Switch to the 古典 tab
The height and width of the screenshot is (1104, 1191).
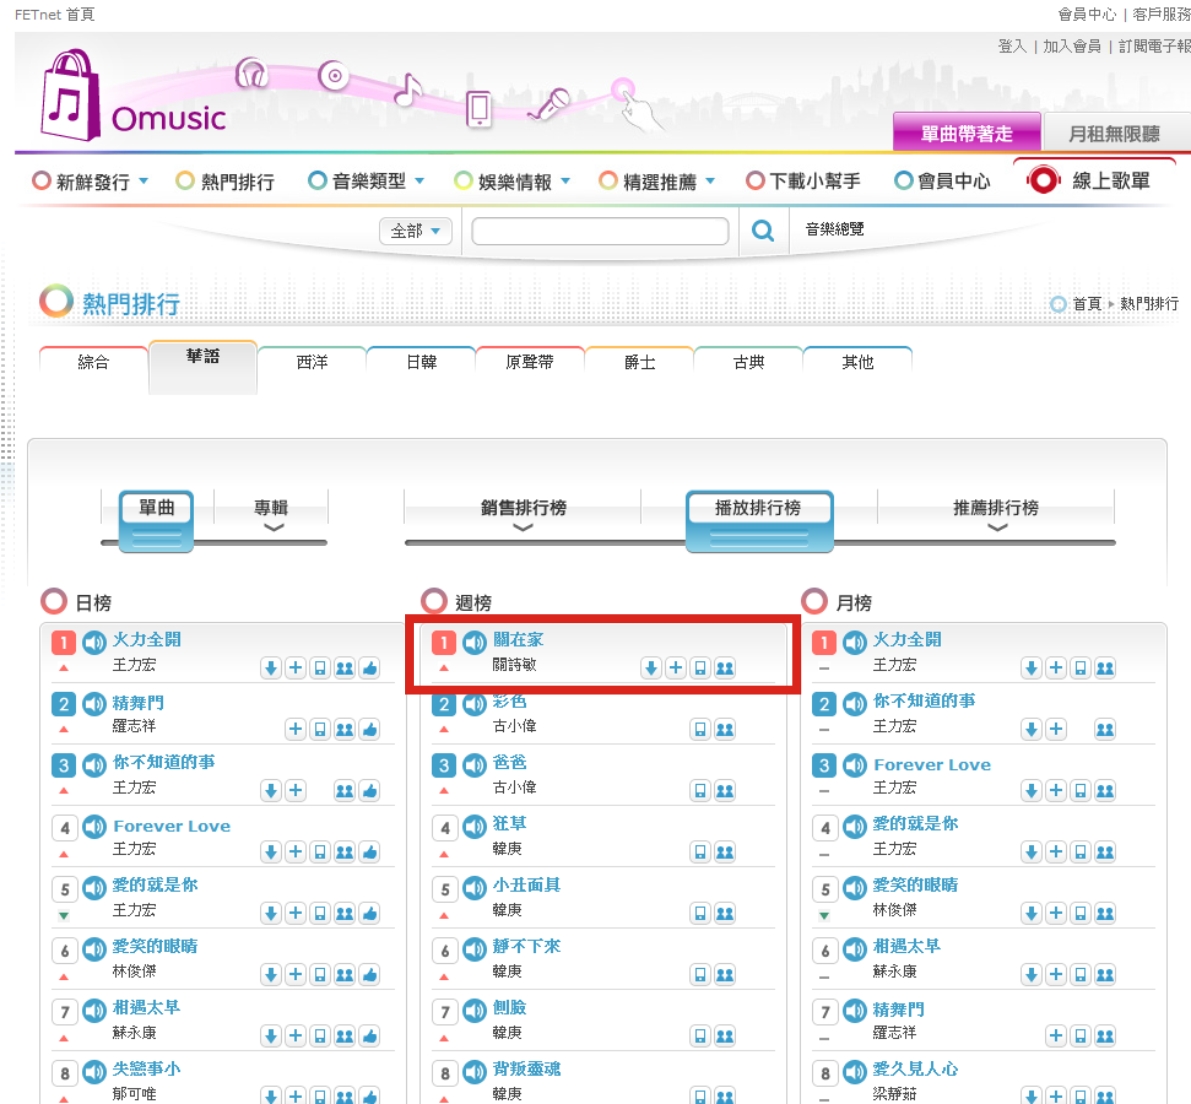(x=748, y=362)
